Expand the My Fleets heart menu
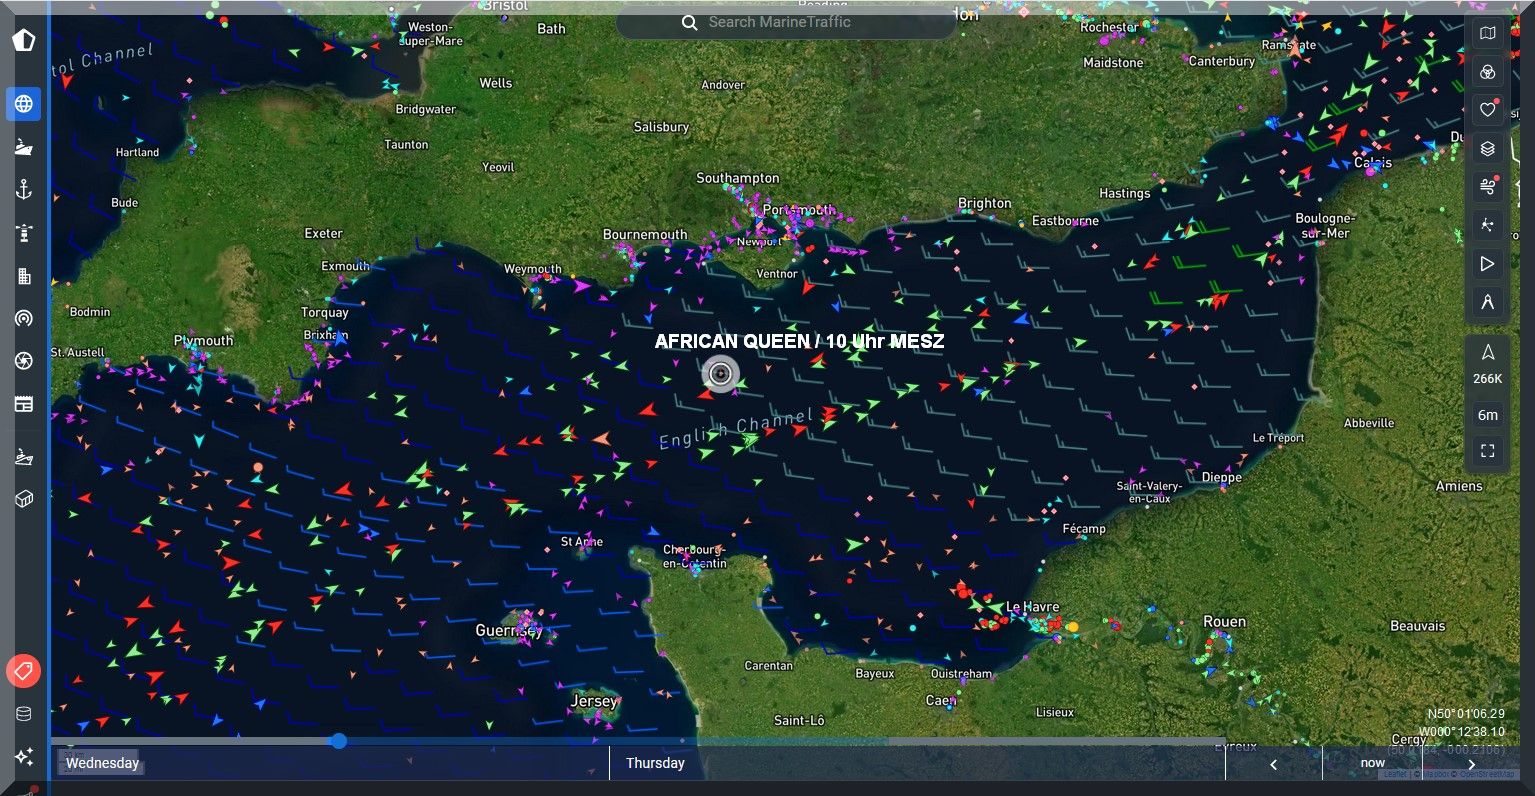The image size is (1535, 796). (1487, 110)
